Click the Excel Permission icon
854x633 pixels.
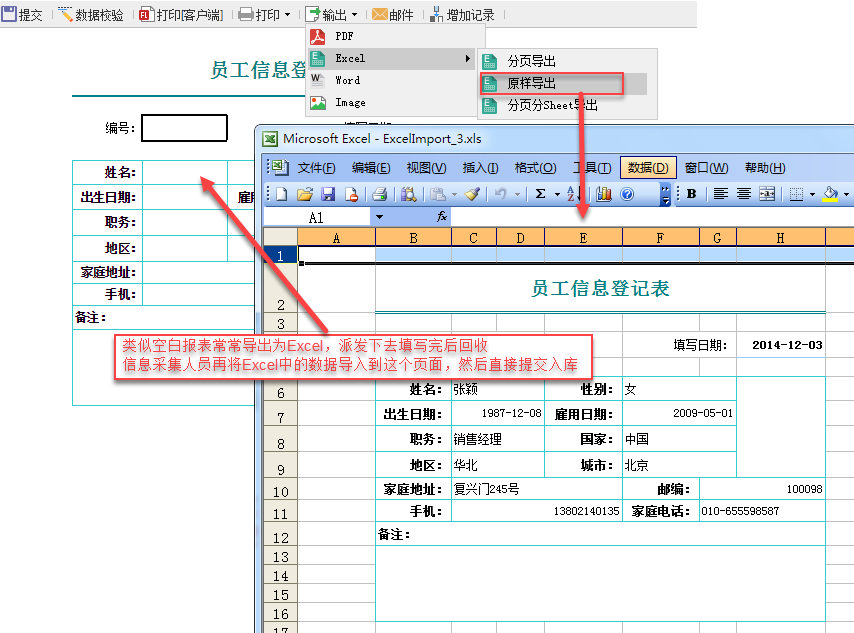pos(351,194)
